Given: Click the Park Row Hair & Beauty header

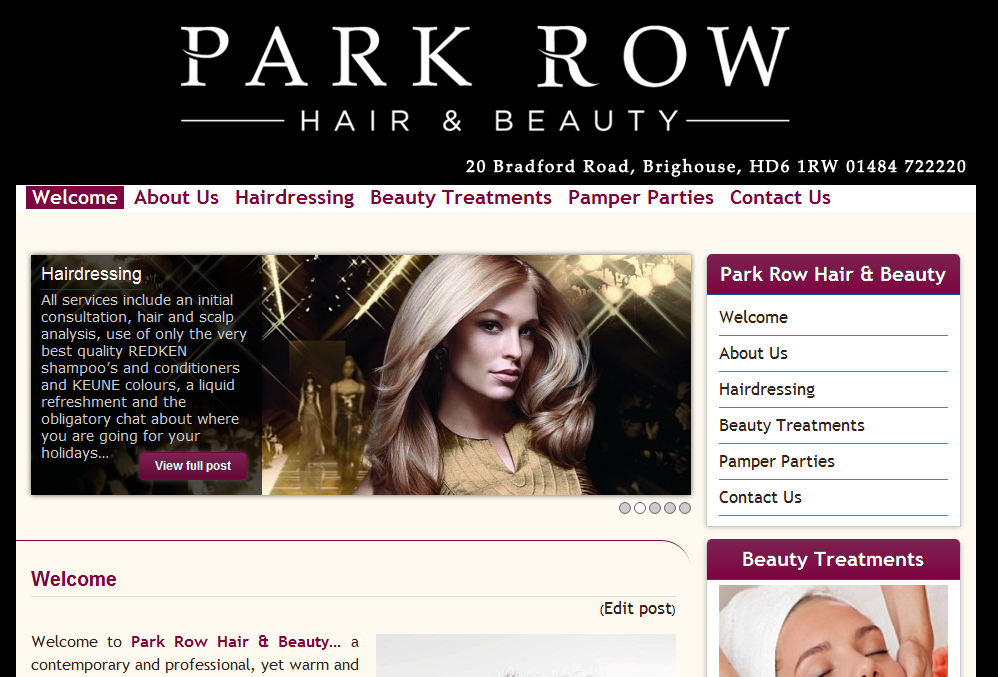Looking at the screenshot, I should [833, 273].
